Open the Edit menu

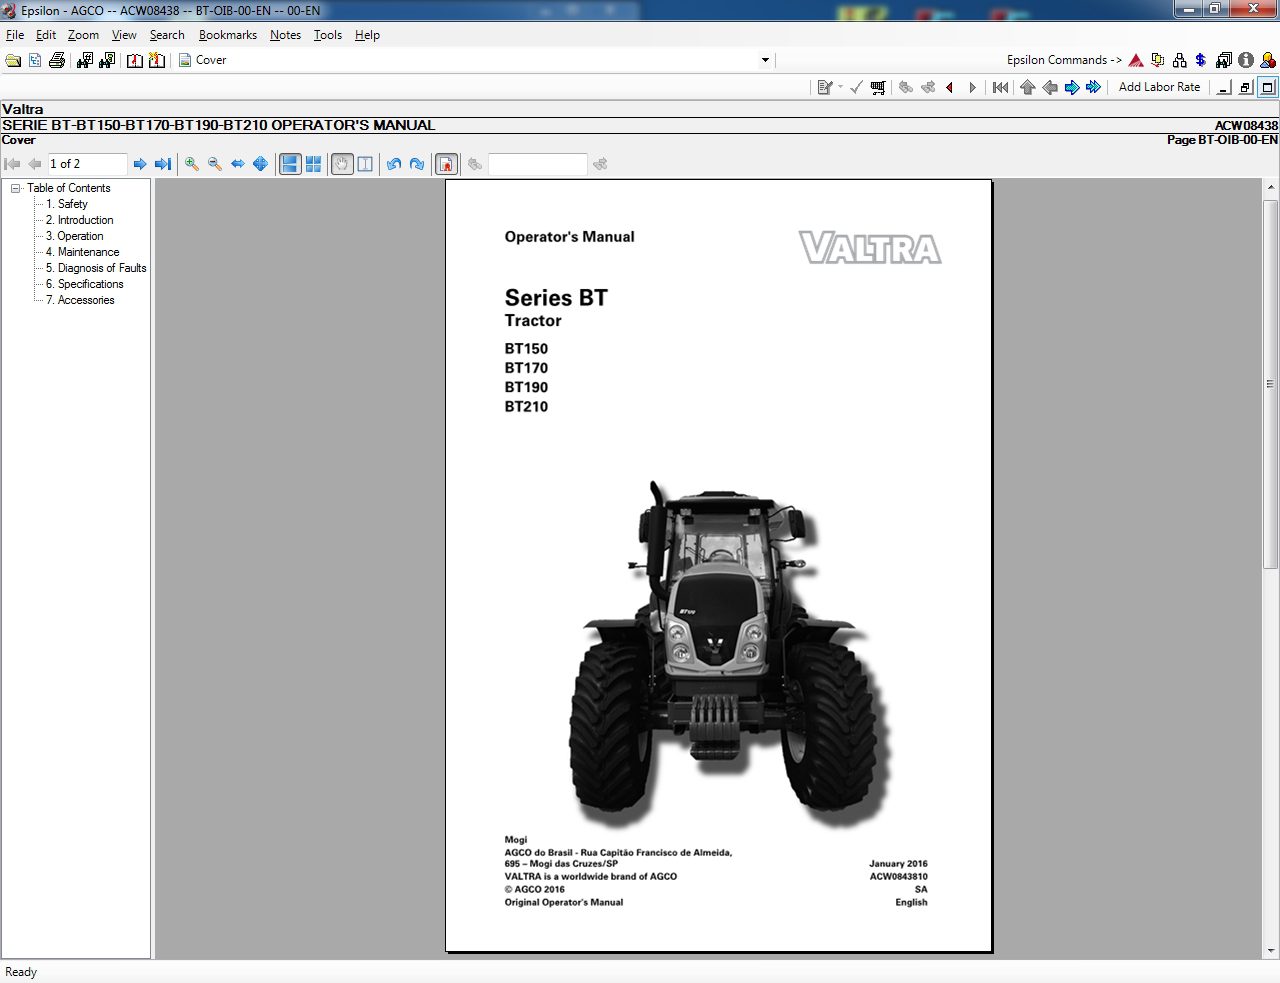46,35
